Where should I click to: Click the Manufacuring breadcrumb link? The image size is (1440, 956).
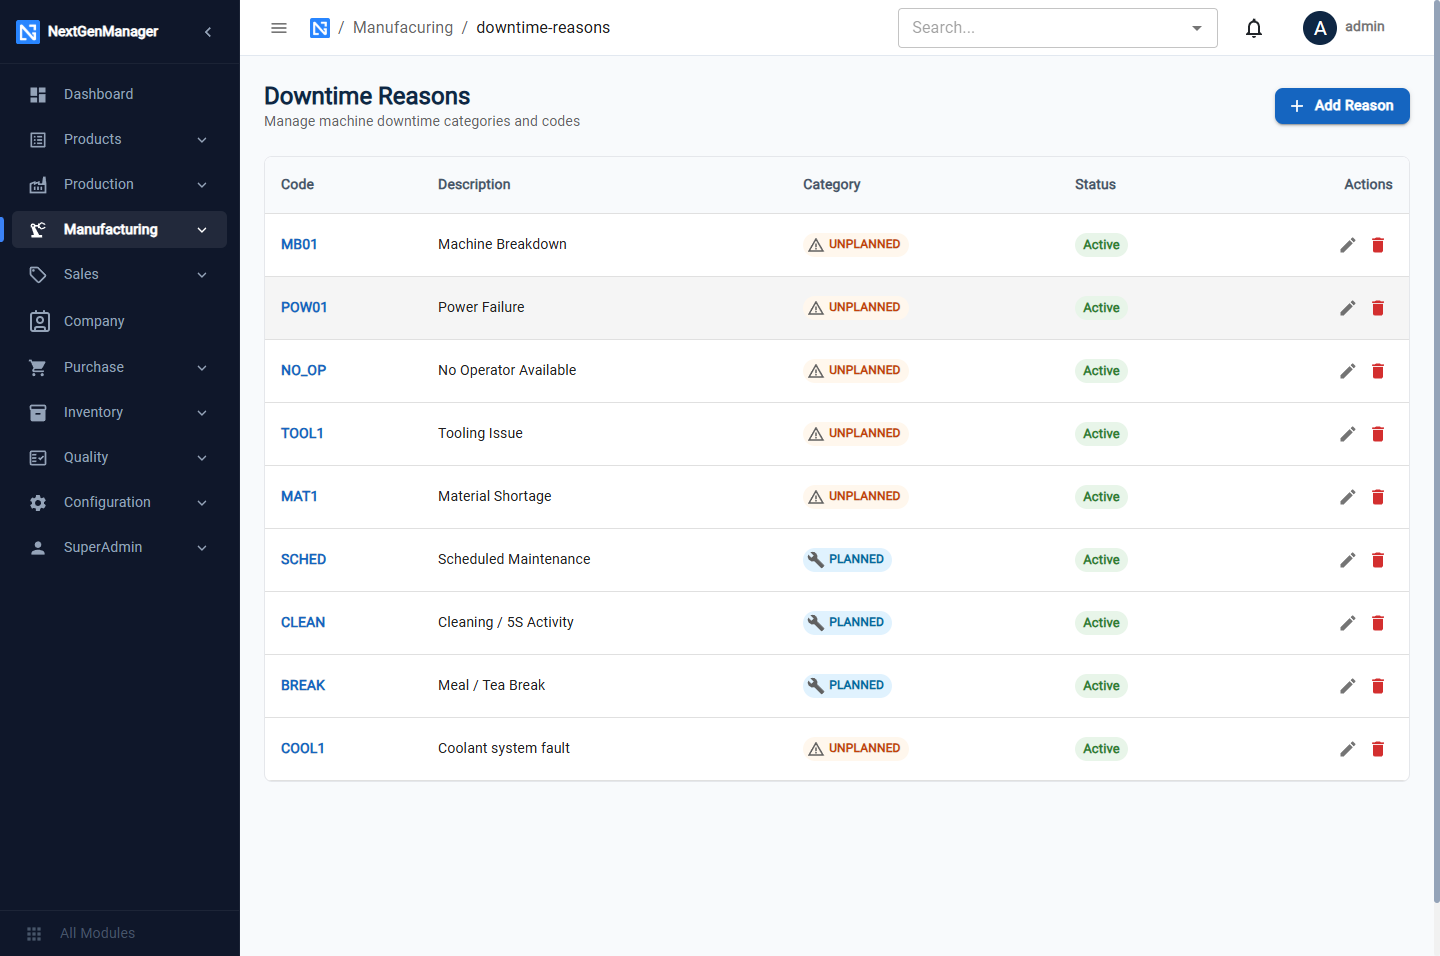click(x=403, y=28)
